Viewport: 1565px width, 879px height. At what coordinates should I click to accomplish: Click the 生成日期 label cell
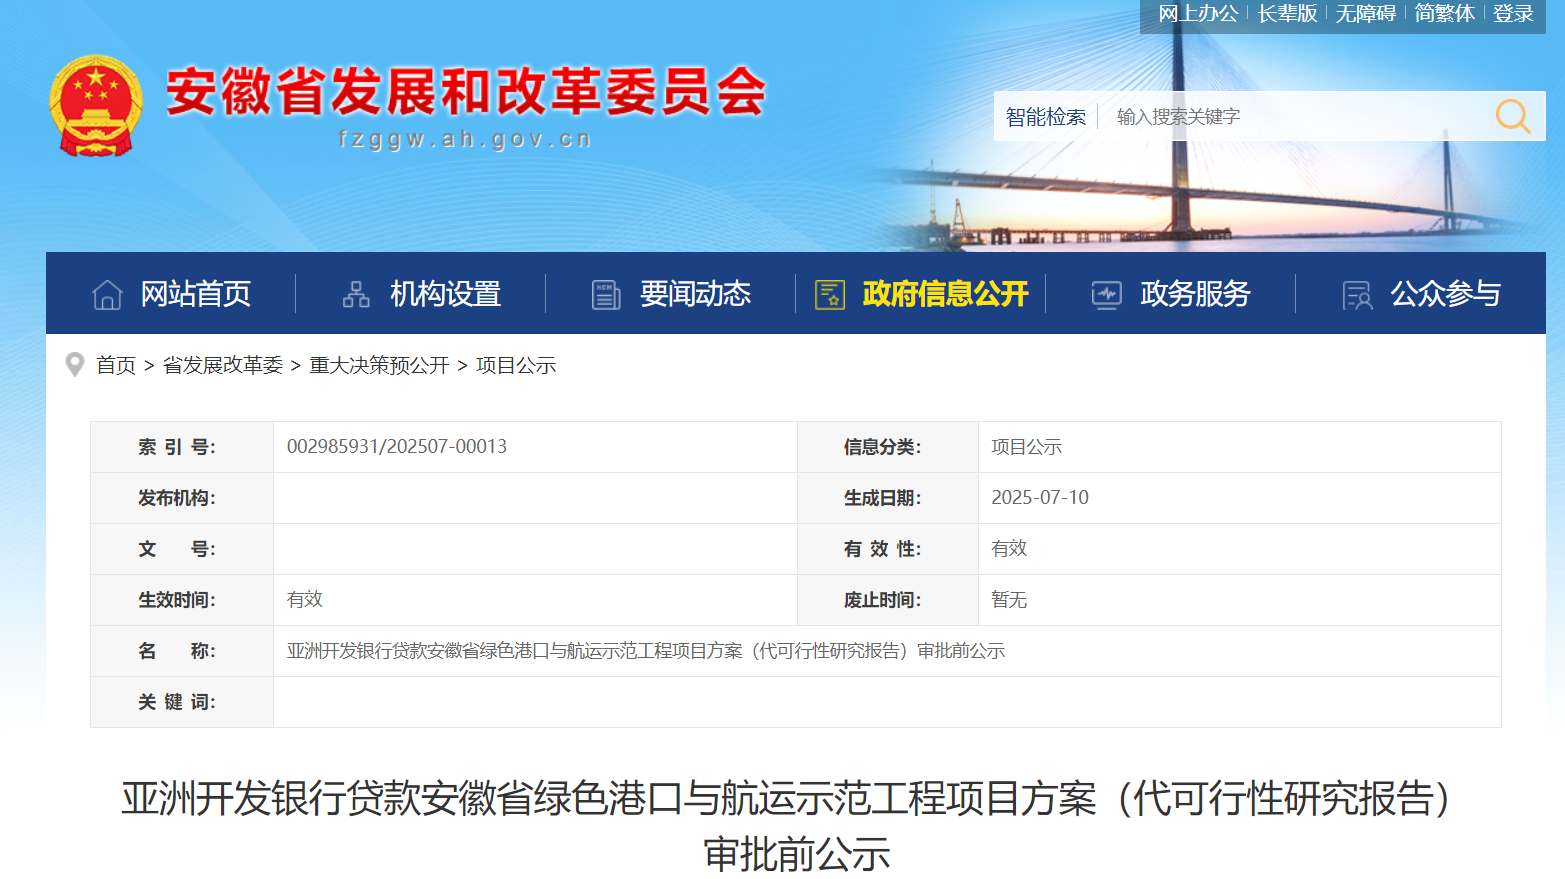(x=888, y=498)
